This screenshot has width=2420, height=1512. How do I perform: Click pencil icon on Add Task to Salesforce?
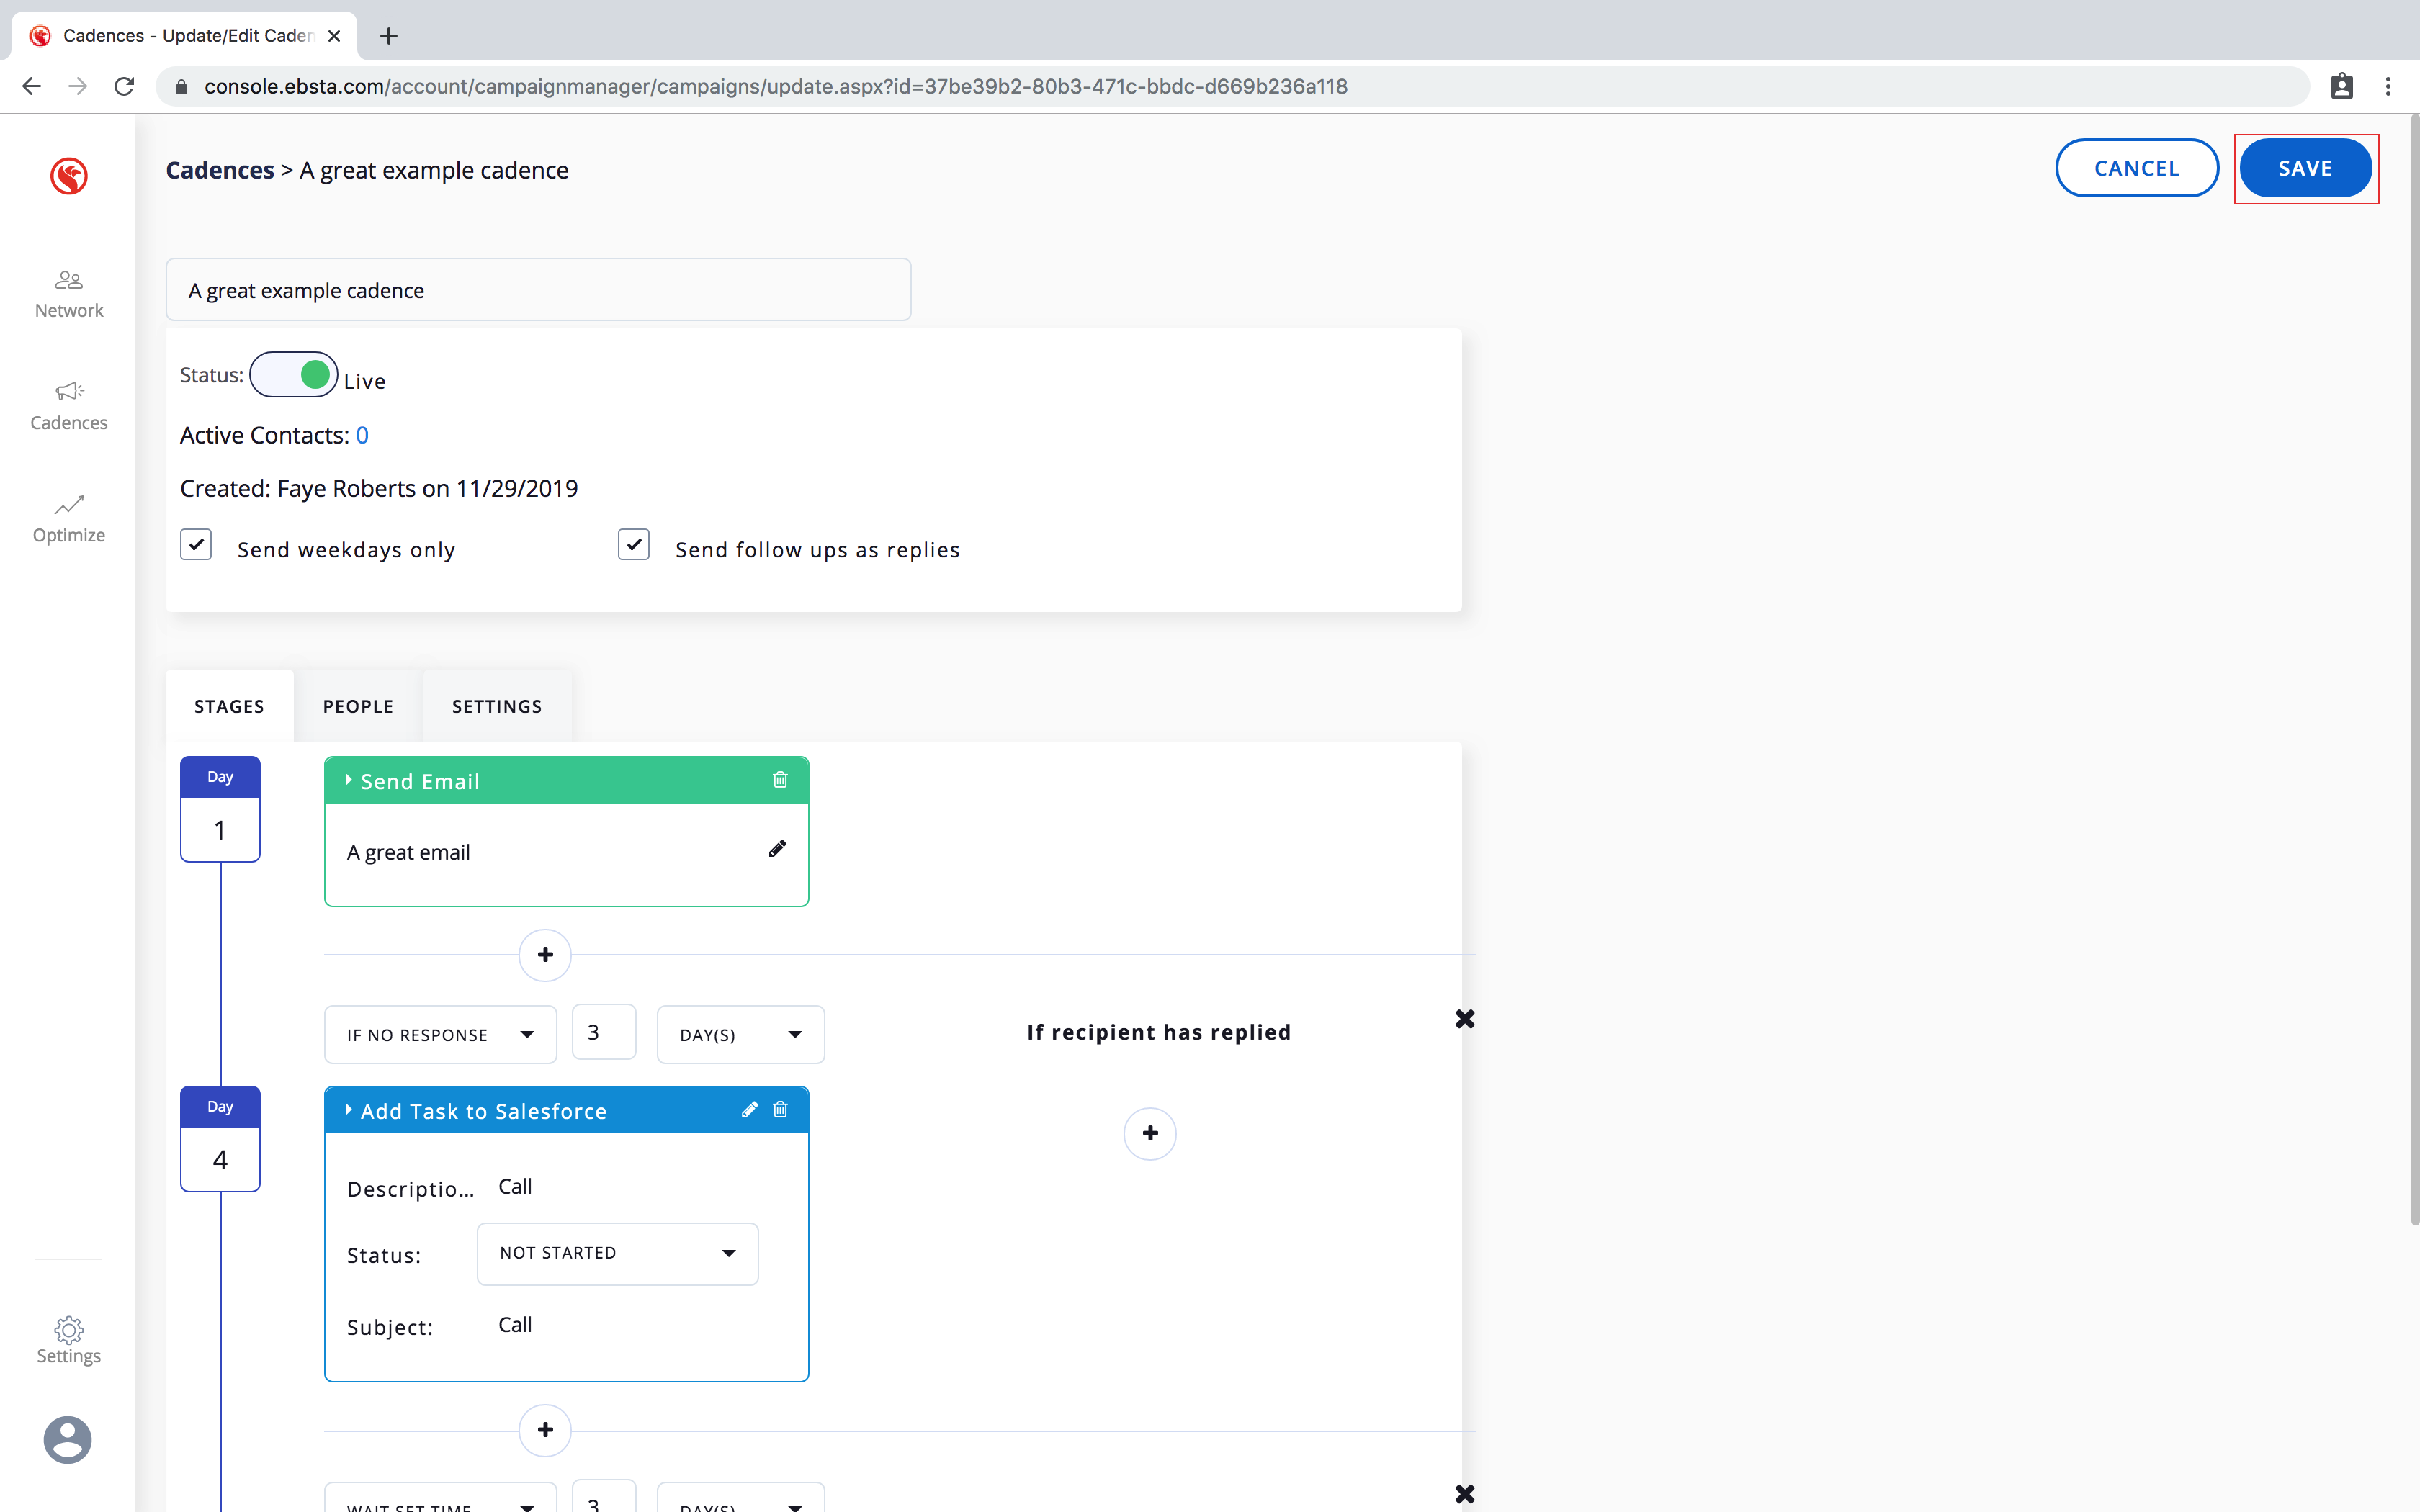[749, 1110]
